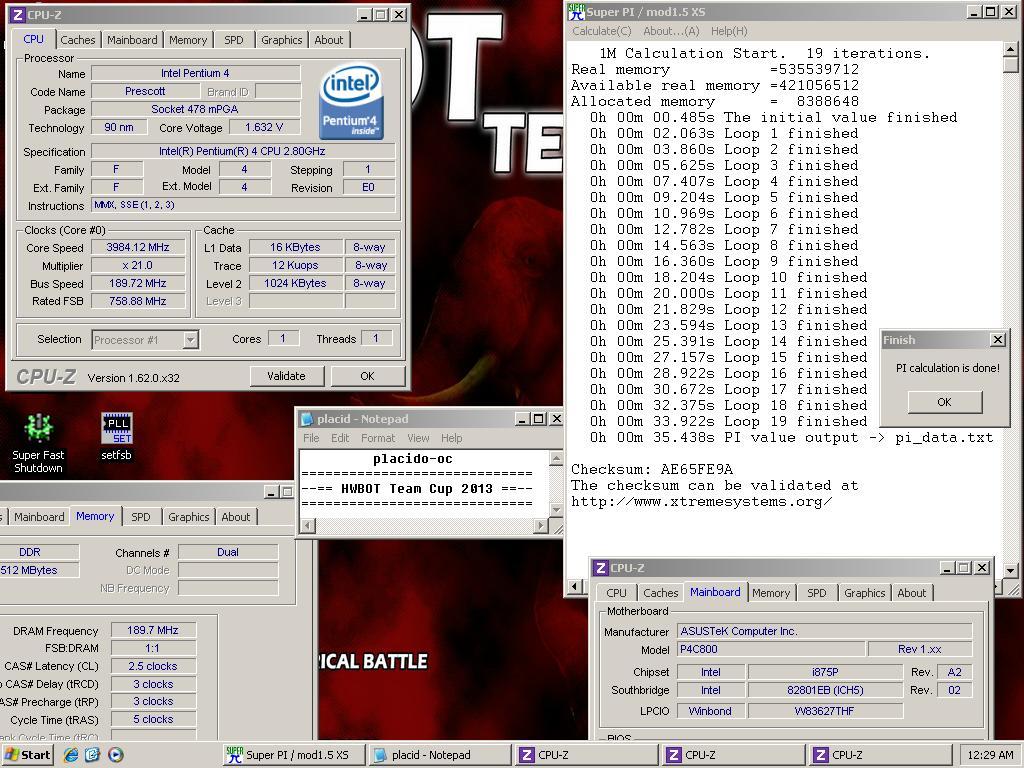Select Caches tab in Mainboard CPU-Z window
The width and height of the screenshot is (1024, 768).
660,593
